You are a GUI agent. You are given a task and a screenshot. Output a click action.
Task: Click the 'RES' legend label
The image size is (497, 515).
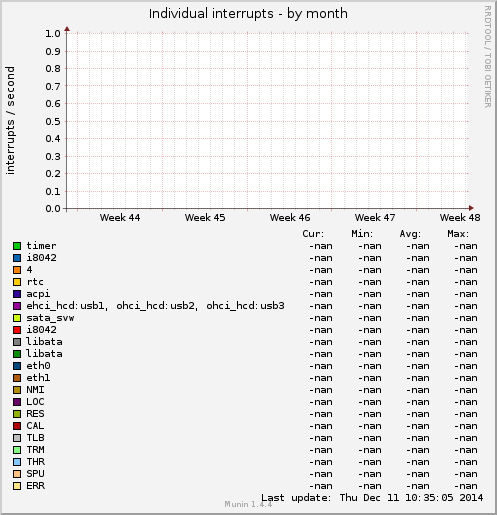pos(35,414)
